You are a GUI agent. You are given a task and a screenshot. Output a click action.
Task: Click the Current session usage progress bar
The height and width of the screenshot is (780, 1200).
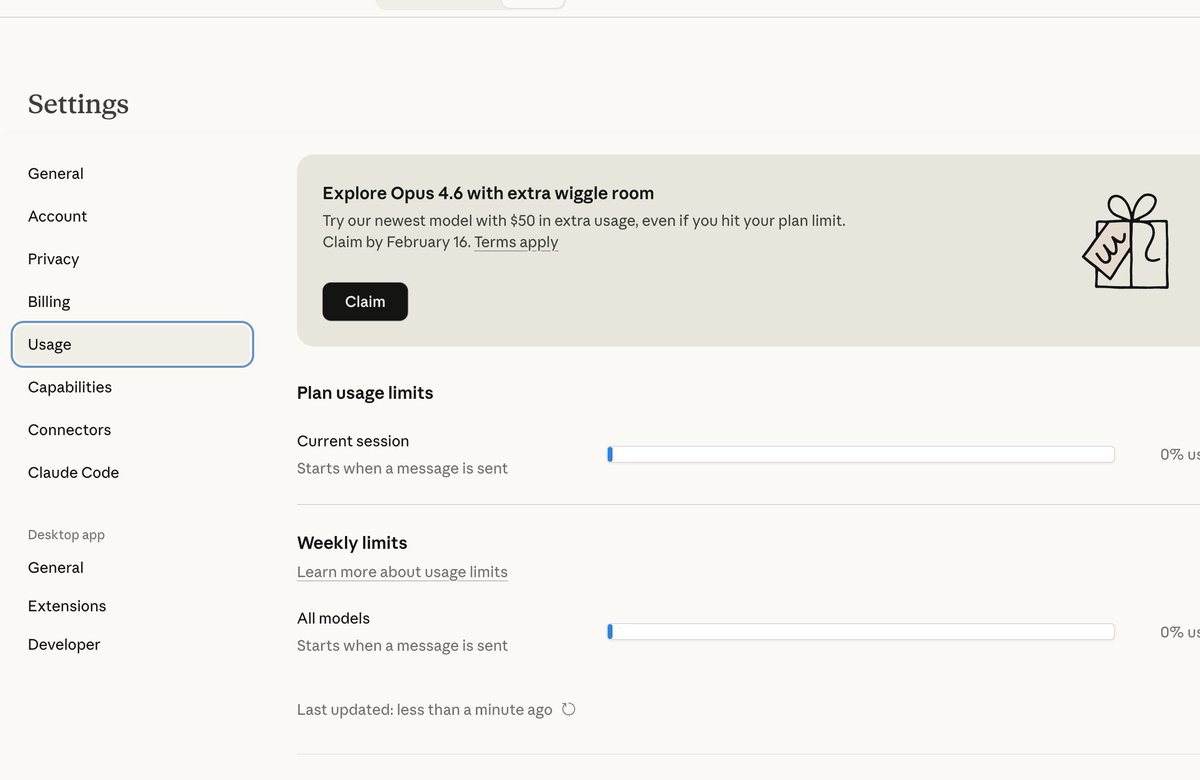861,455
